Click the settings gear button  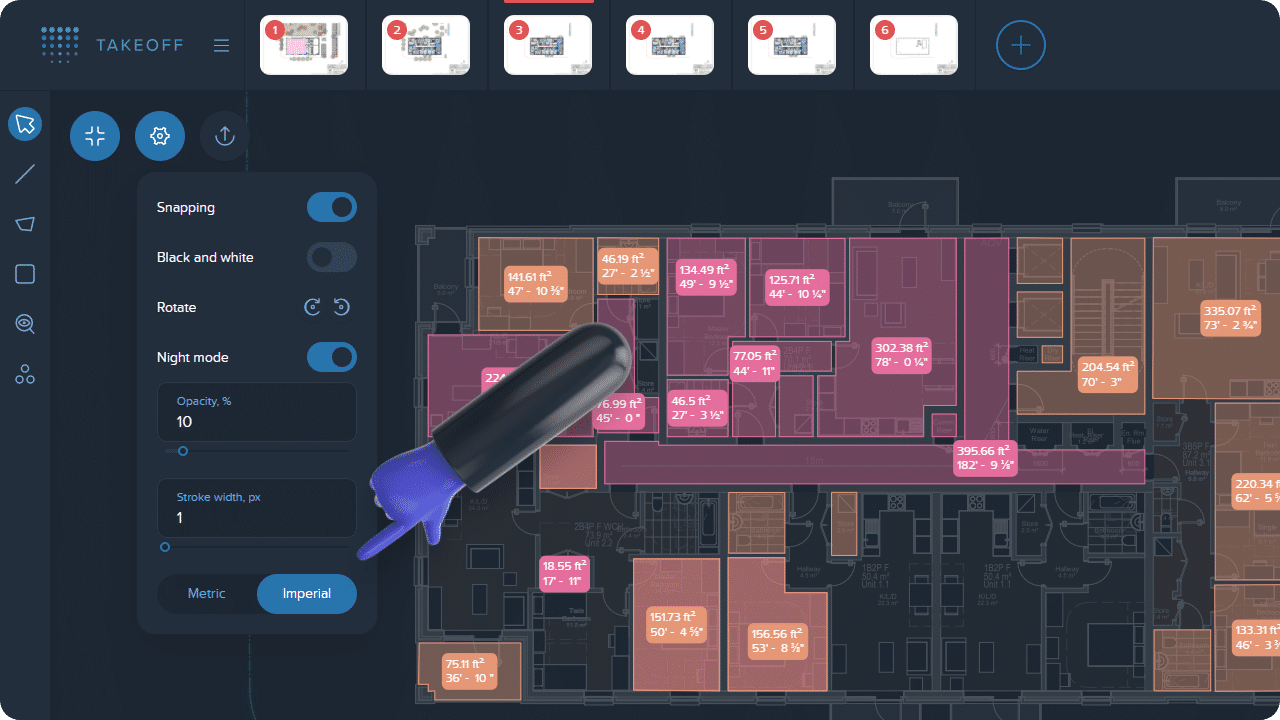[160, 137]
